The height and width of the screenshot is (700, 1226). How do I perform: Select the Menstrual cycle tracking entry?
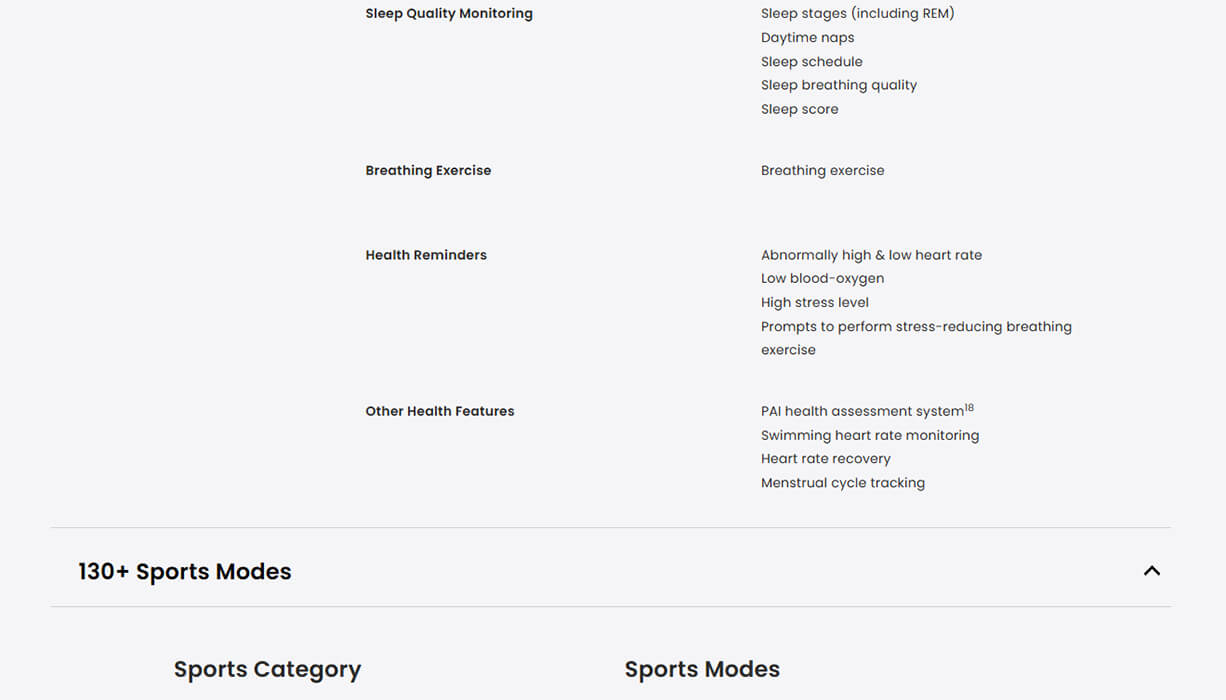pos(842,483)
